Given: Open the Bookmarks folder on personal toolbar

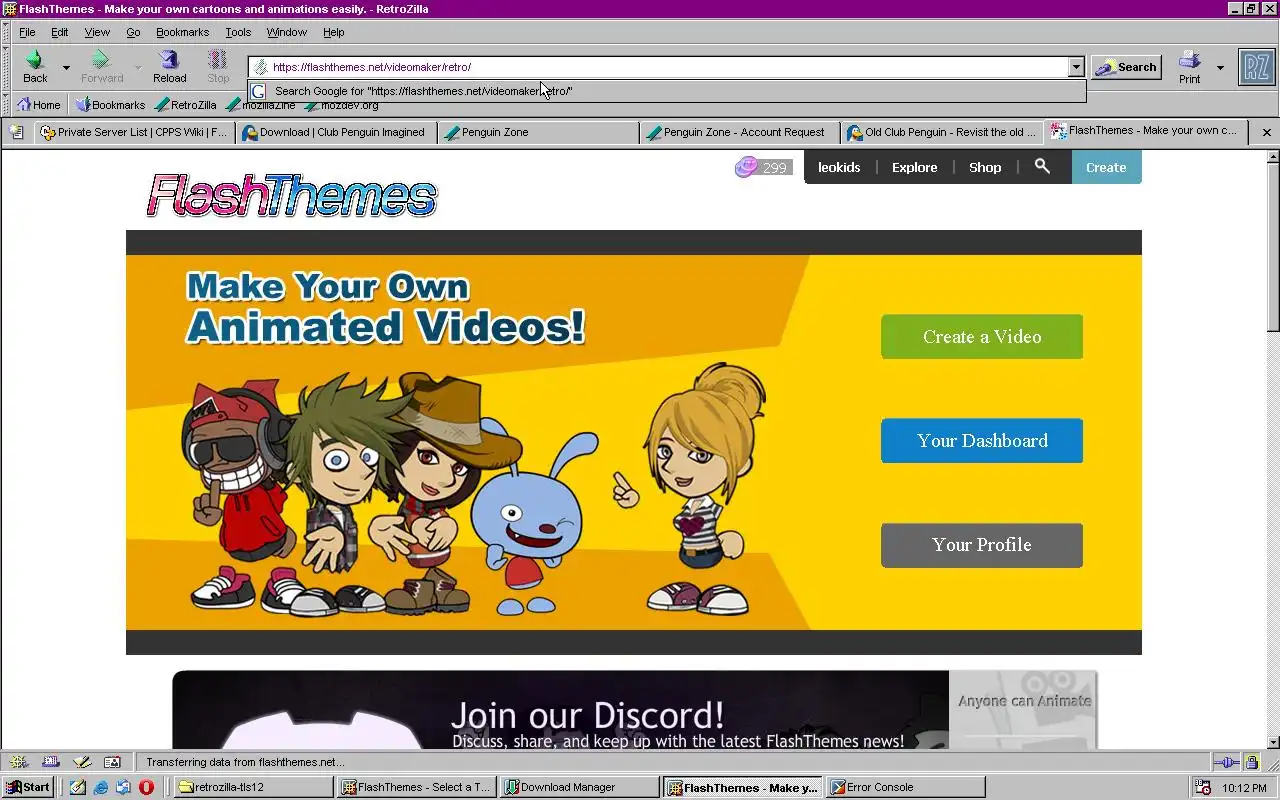Looking at the screenshot, I should pos(110,105).
